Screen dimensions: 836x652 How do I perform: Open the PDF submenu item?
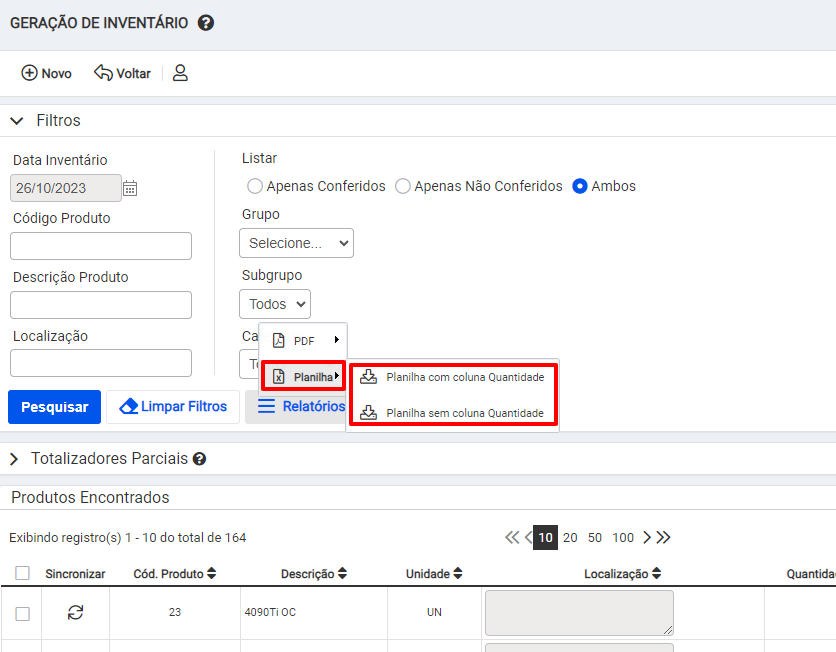tap(303, 341)
